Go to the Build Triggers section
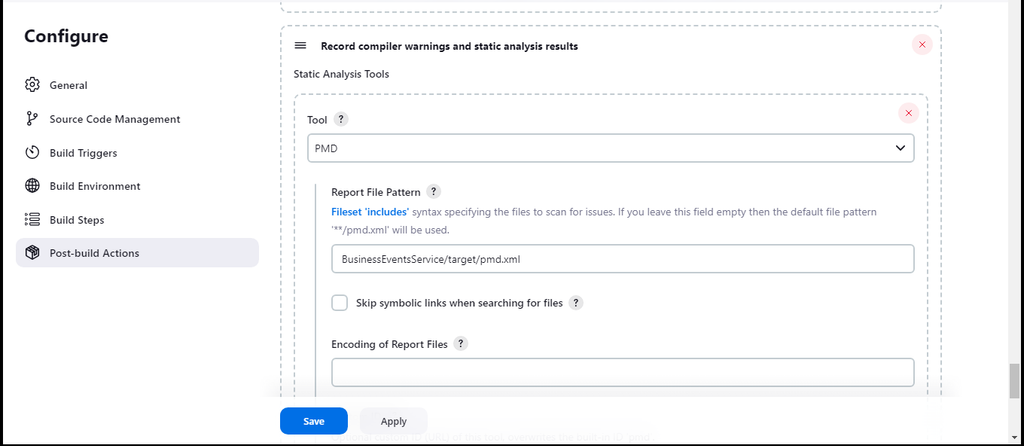Image resolution: width=1024 pixels, height=446 pixels. coord(83,153)
